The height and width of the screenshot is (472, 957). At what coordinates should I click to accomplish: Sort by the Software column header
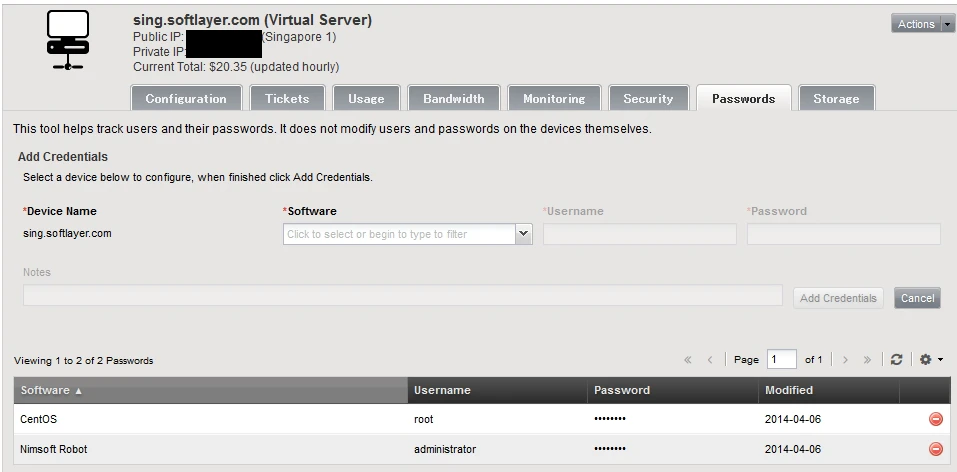coord(211,390)
